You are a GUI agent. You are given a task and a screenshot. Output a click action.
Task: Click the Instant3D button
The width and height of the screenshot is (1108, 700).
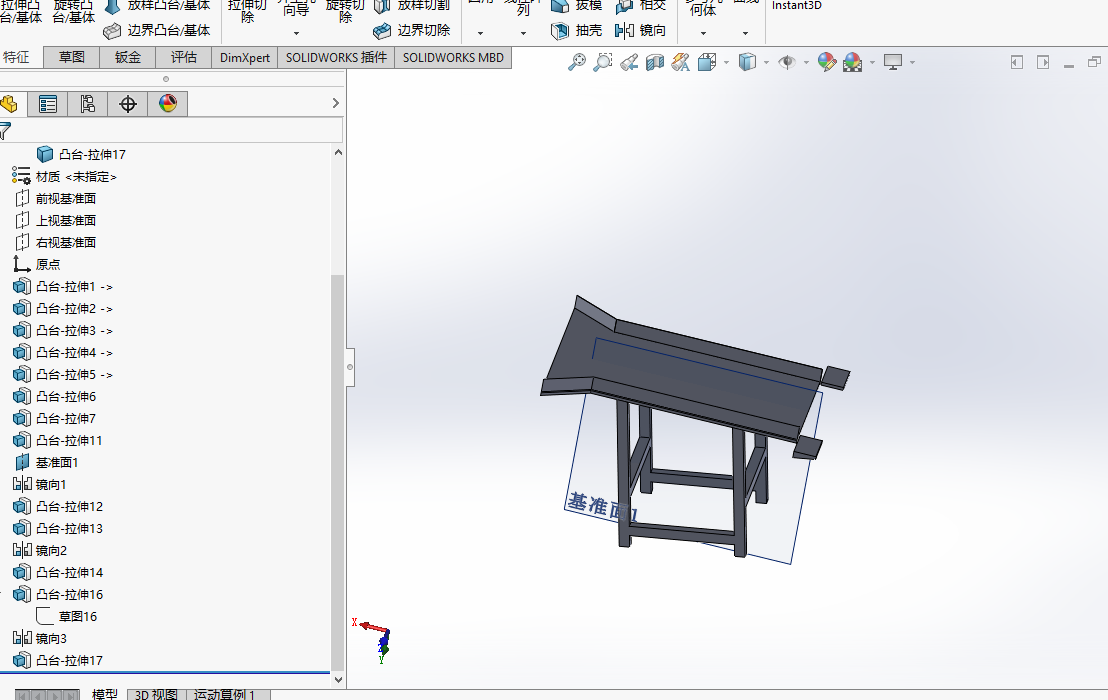[x=797, y=6]
